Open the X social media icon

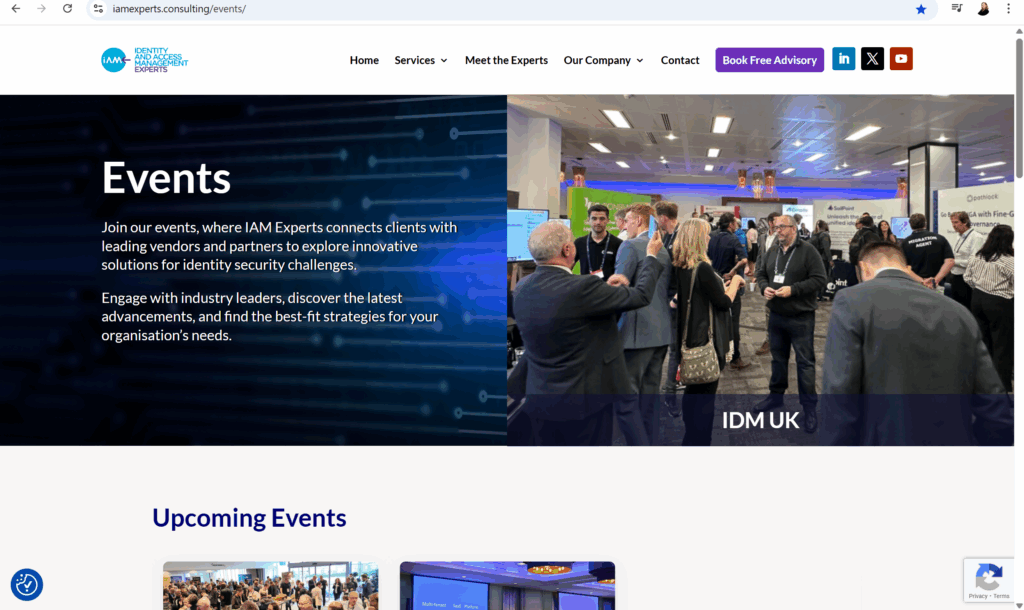pyautogui.click(x=872, y=58)
